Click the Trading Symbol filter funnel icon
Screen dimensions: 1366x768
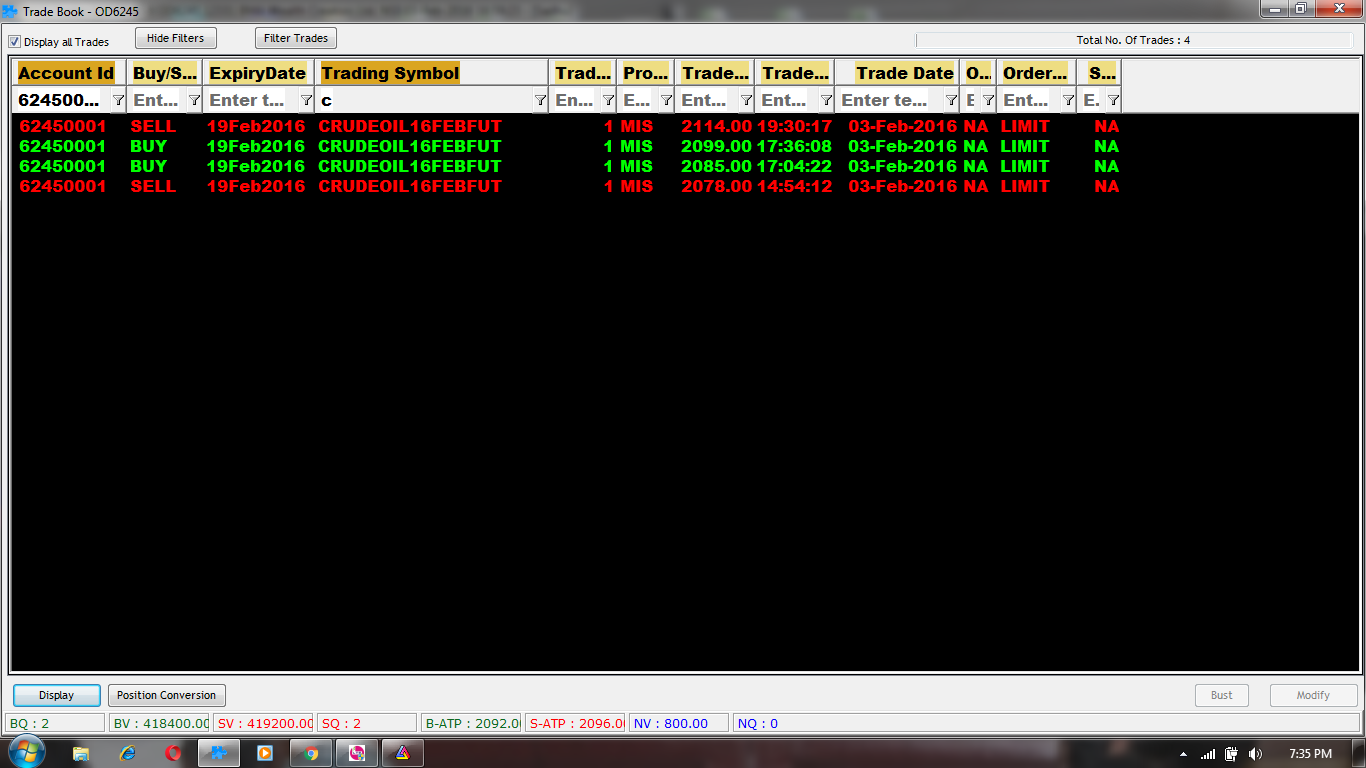(x=540, y=100)
